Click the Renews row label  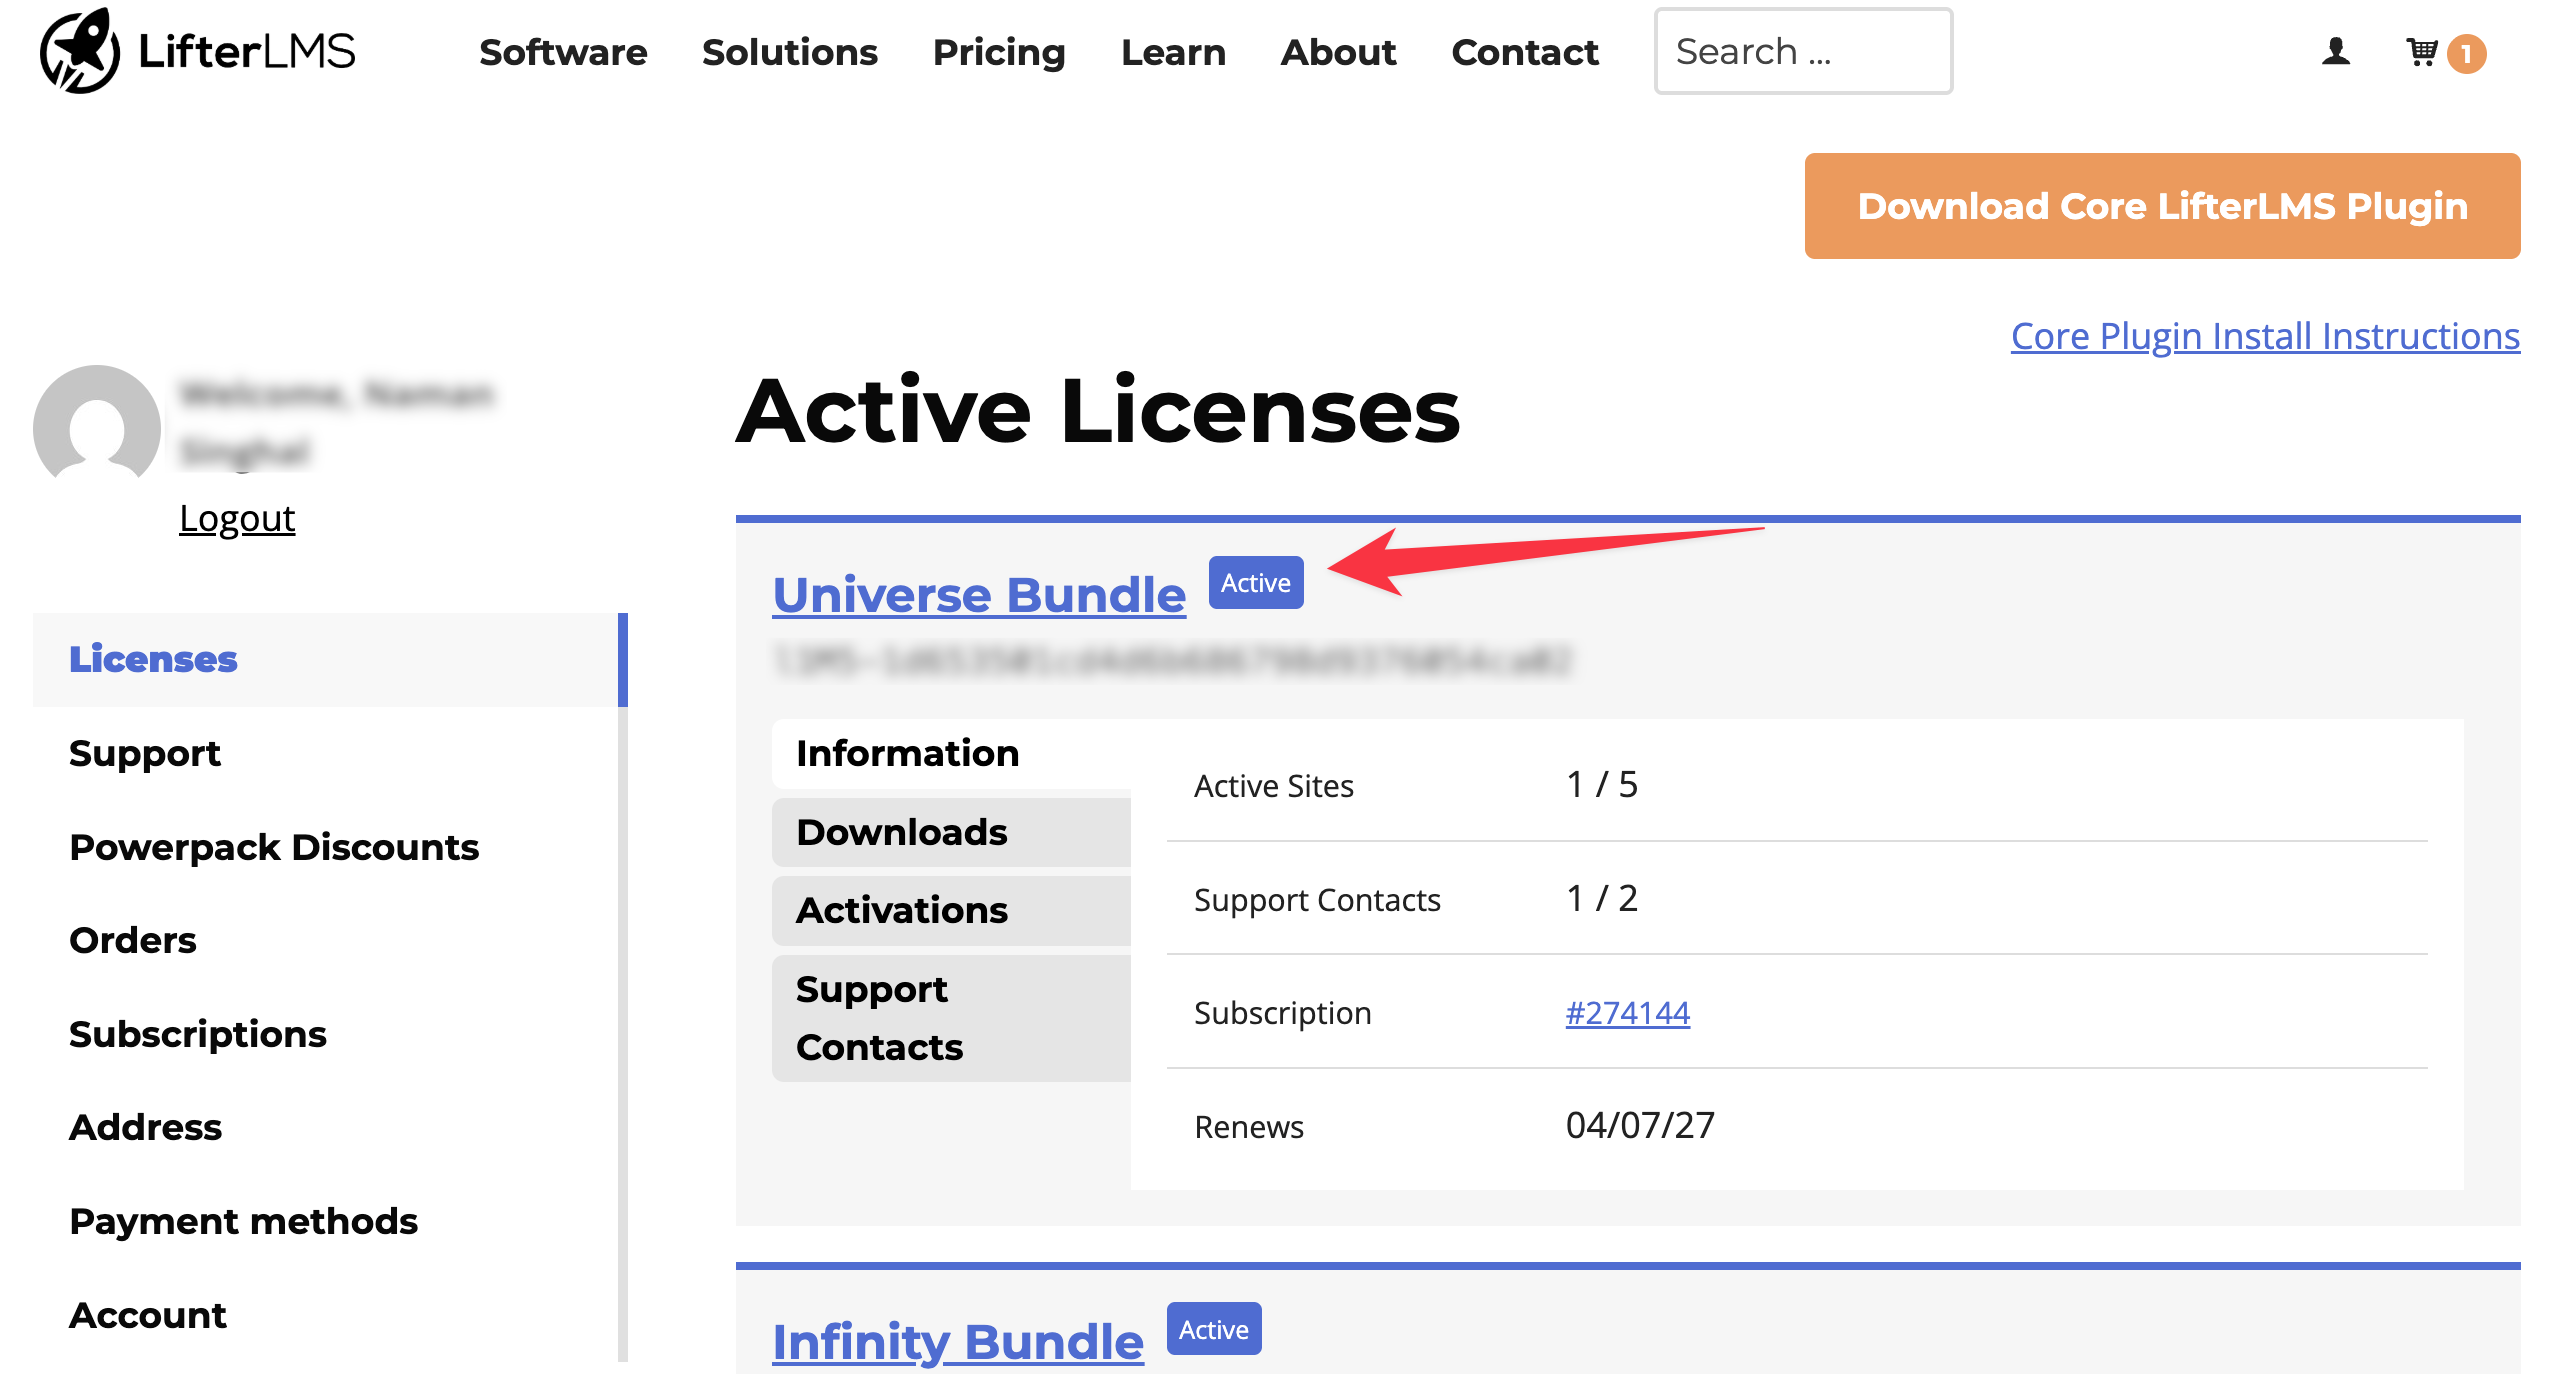[1249, 1127]
